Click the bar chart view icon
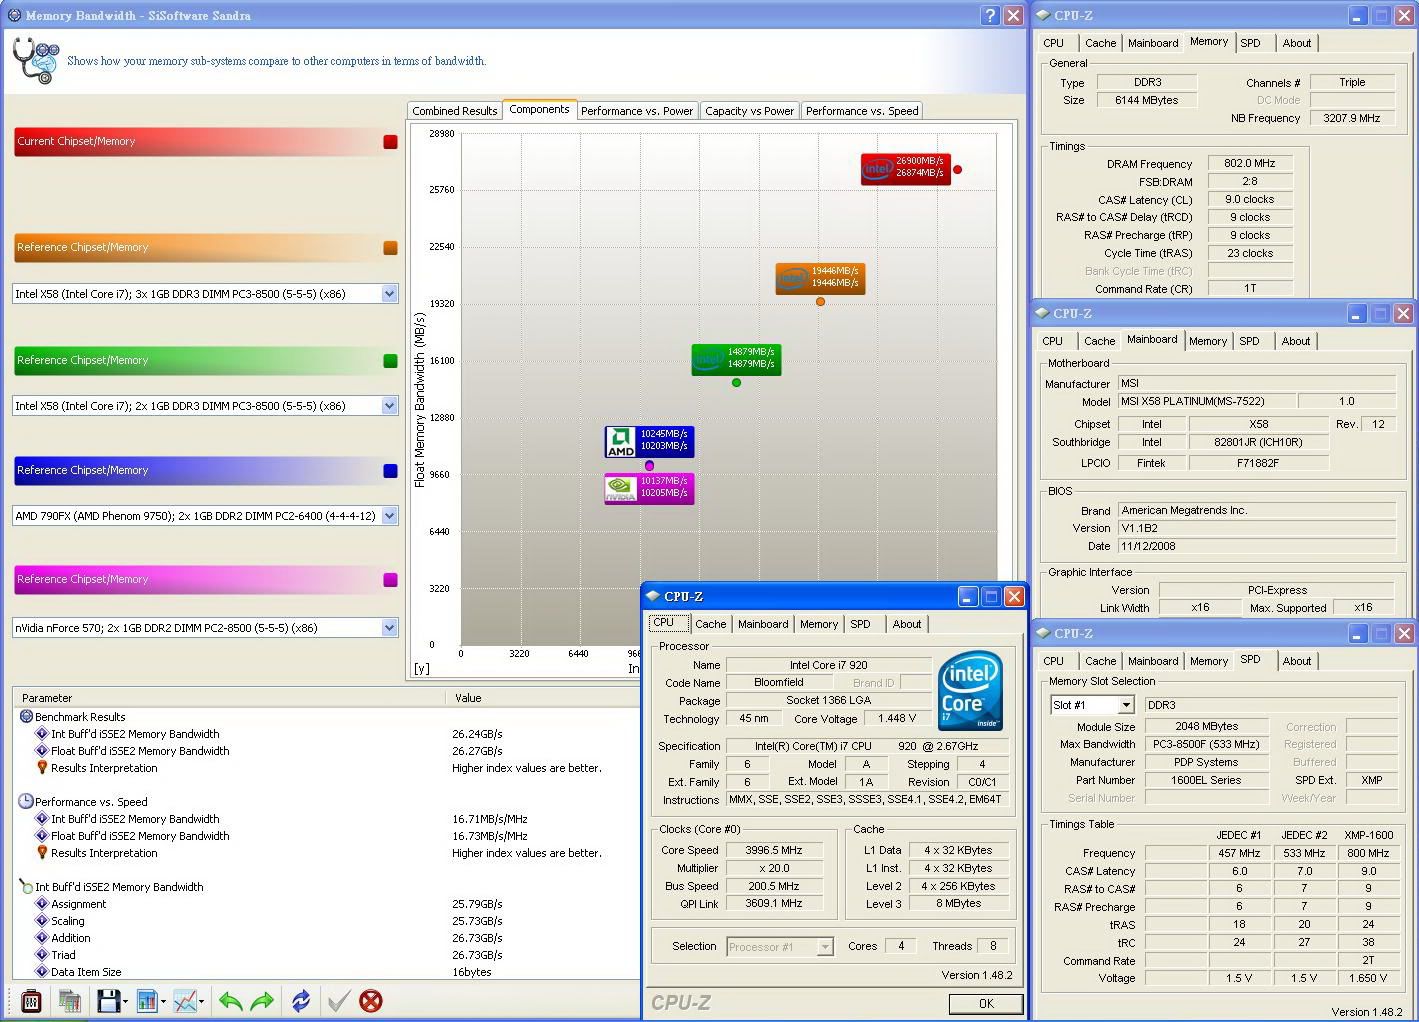The image size is (1419, 1022). (x=148, y=1000)
